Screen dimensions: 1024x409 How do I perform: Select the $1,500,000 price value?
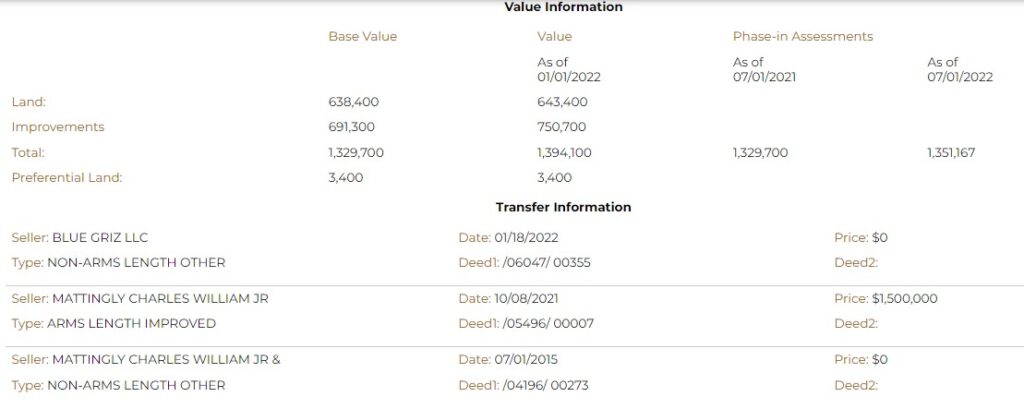tap(904, 299)
